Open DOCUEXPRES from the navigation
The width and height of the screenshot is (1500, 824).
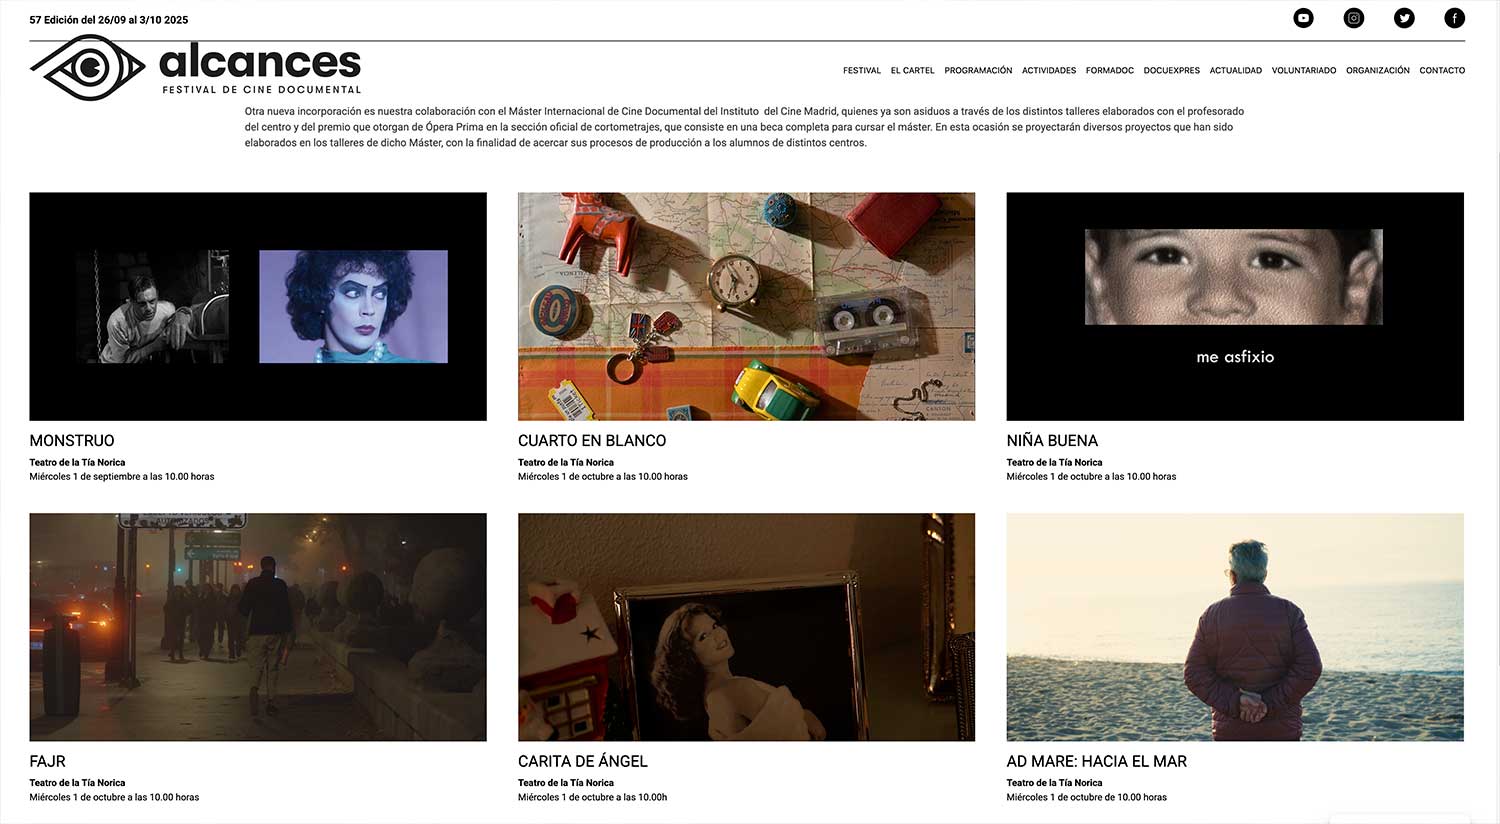(1172, 71)
